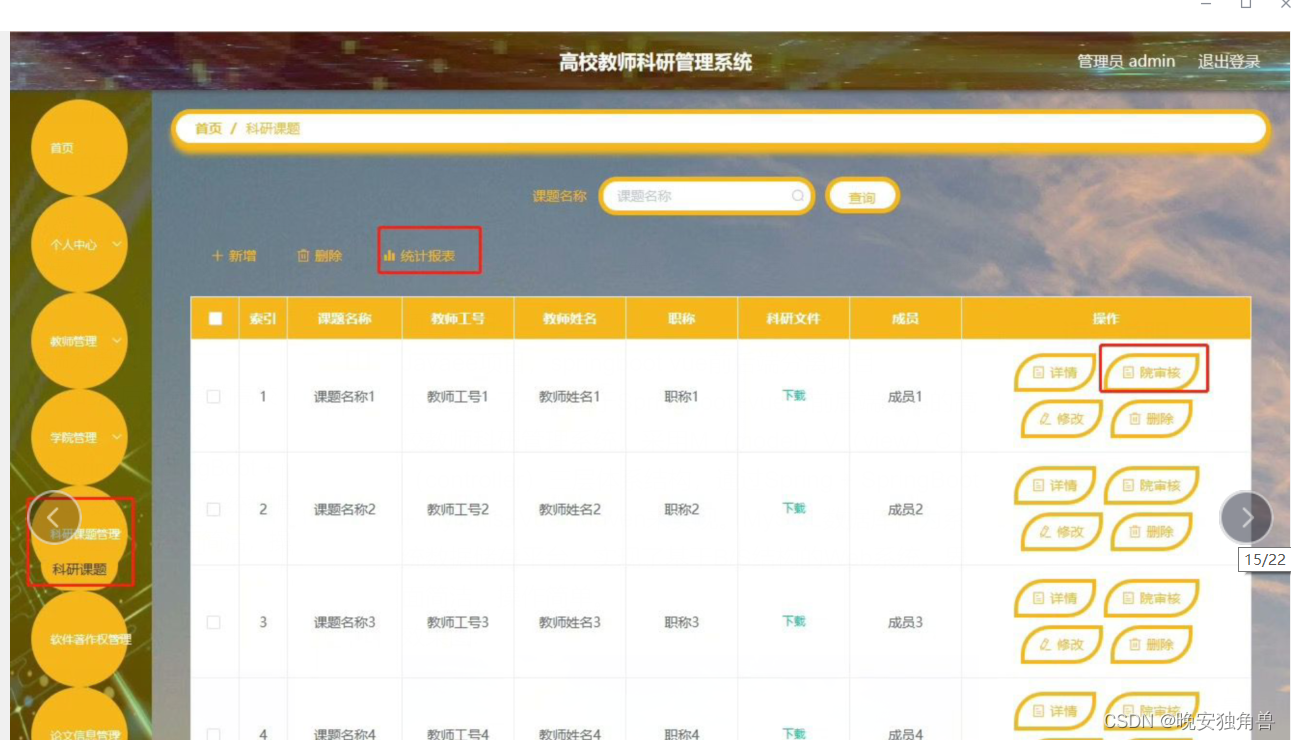Click the 教师工号 column header
The height and width of the screenshot is (740, 1291).
click(458, 319)
